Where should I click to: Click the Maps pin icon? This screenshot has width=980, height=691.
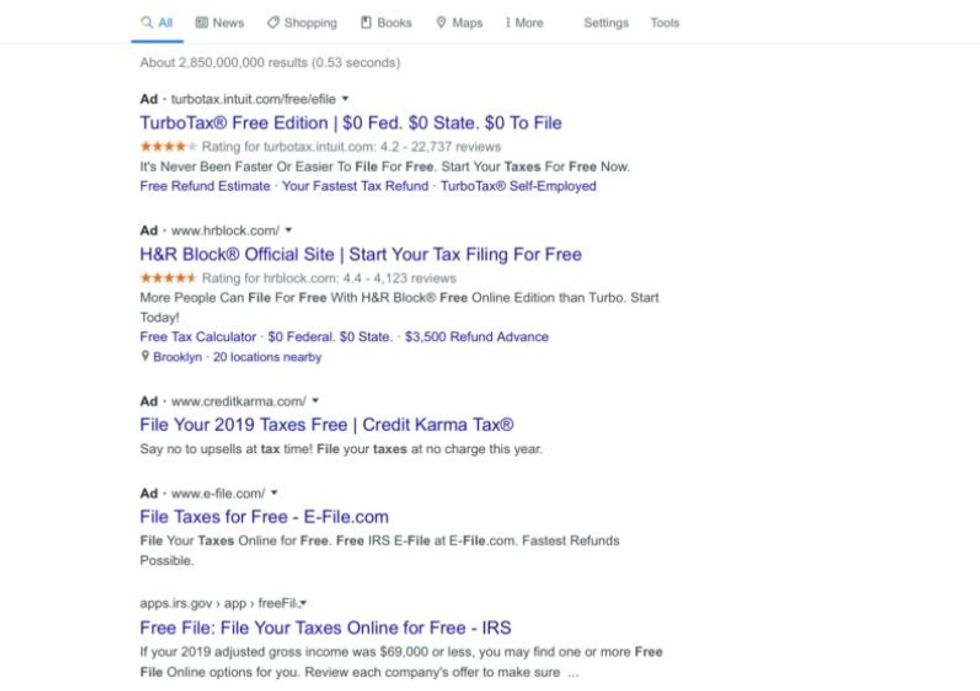pyautogui.click(x=441, y=23)
